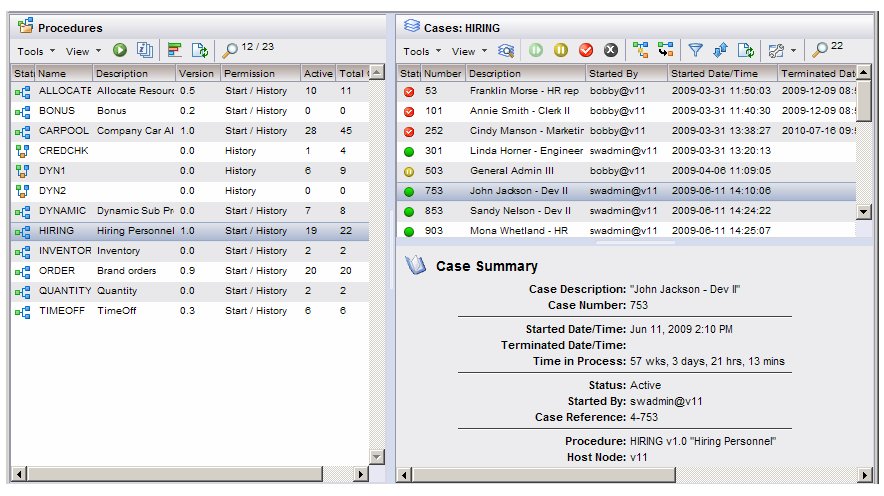Click the red checkmark close cases icon

586,50
